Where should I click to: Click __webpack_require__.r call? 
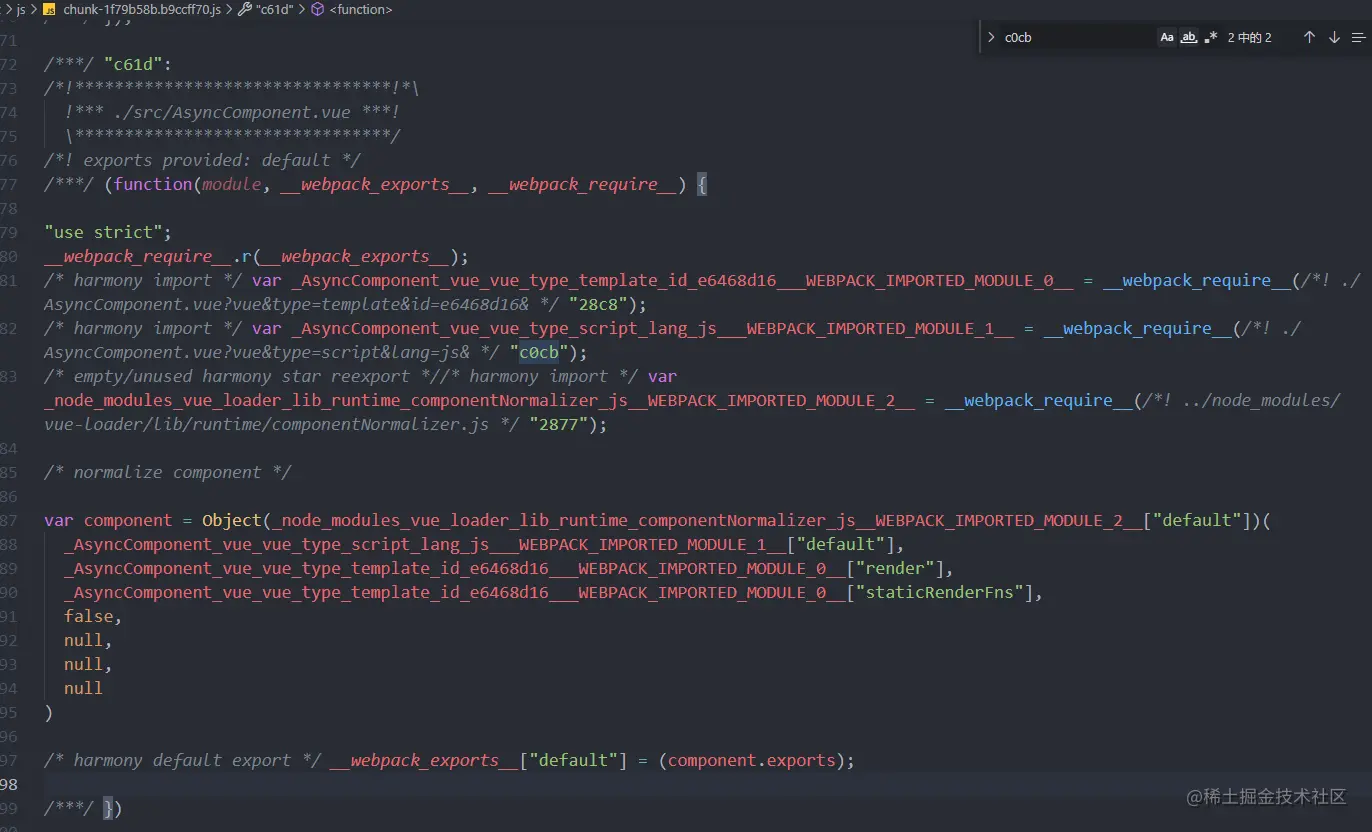click(x=147, y=256)
